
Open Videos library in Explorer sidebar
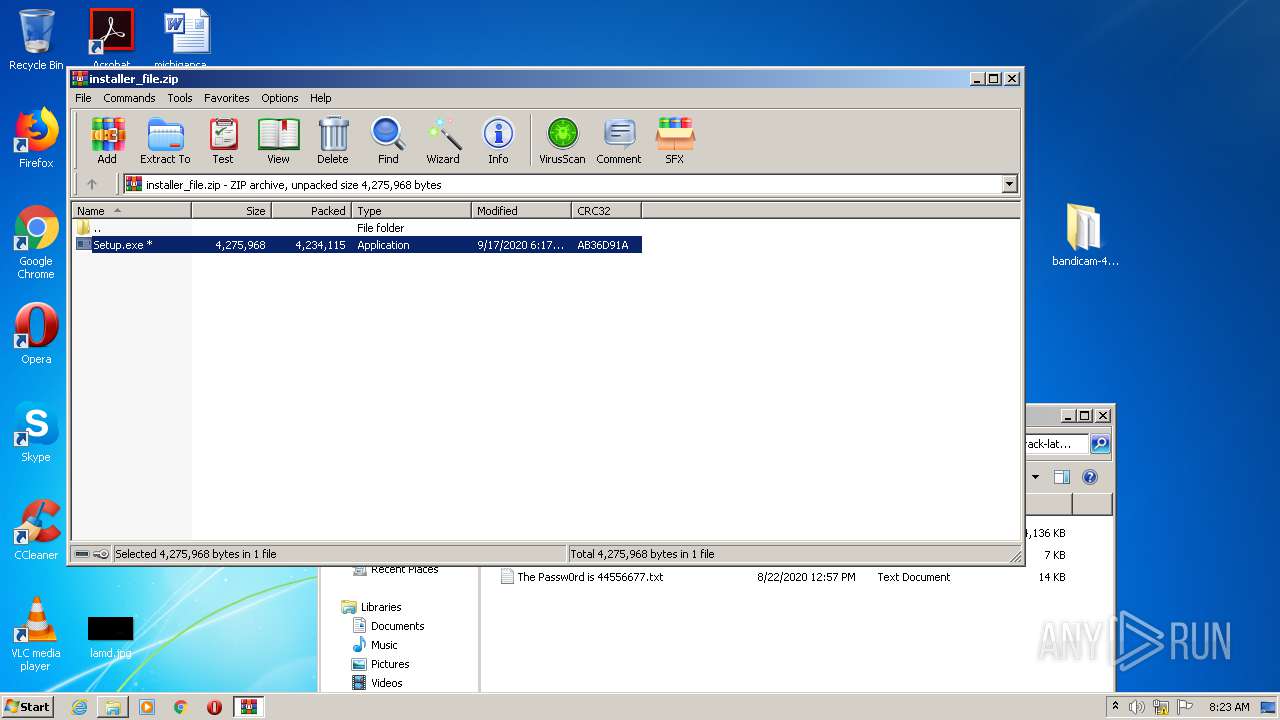tap(386, 683)
